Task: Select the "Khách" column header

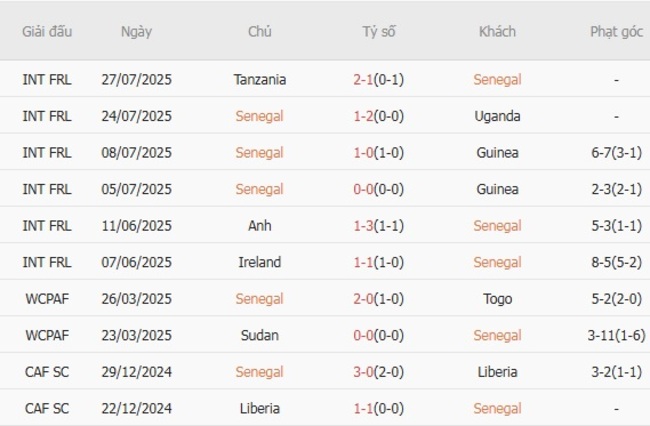Action: coord(497,31)
